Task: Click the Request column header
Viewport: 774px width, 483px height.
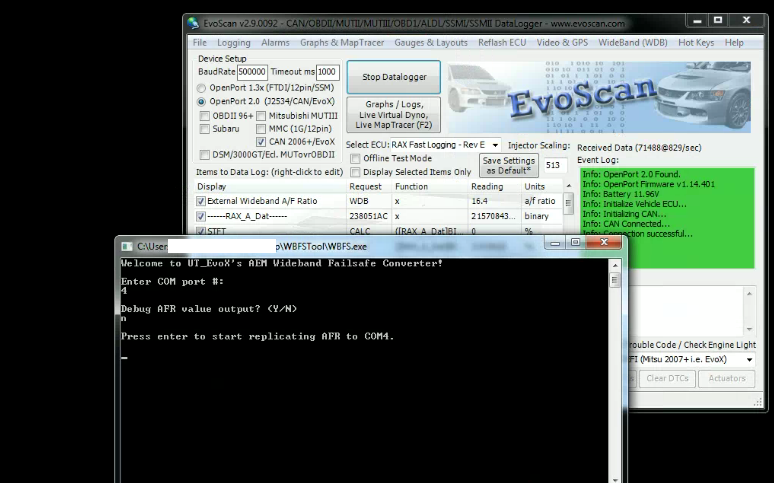Action: point(369,187)
